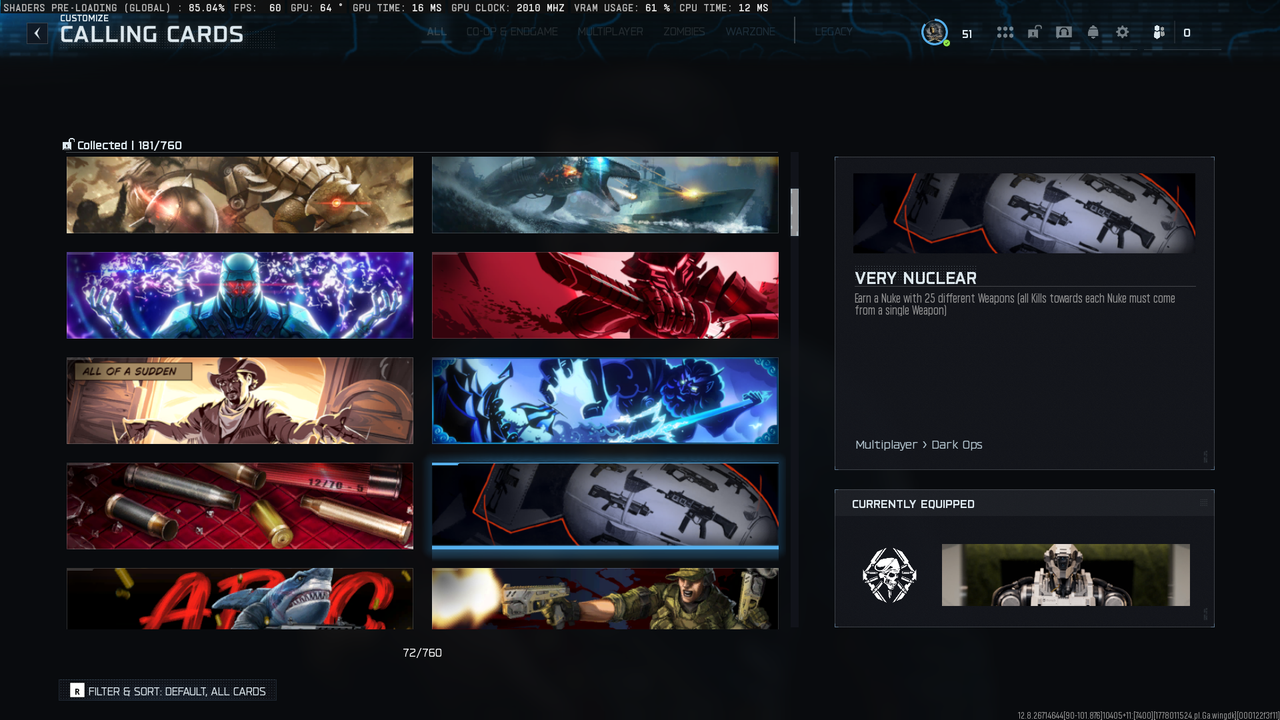Image resolution: width=1280 pixels, height=720 pixels.
Task: Select the soldier firing pistol calling card
Action: [x=605, y=599]
